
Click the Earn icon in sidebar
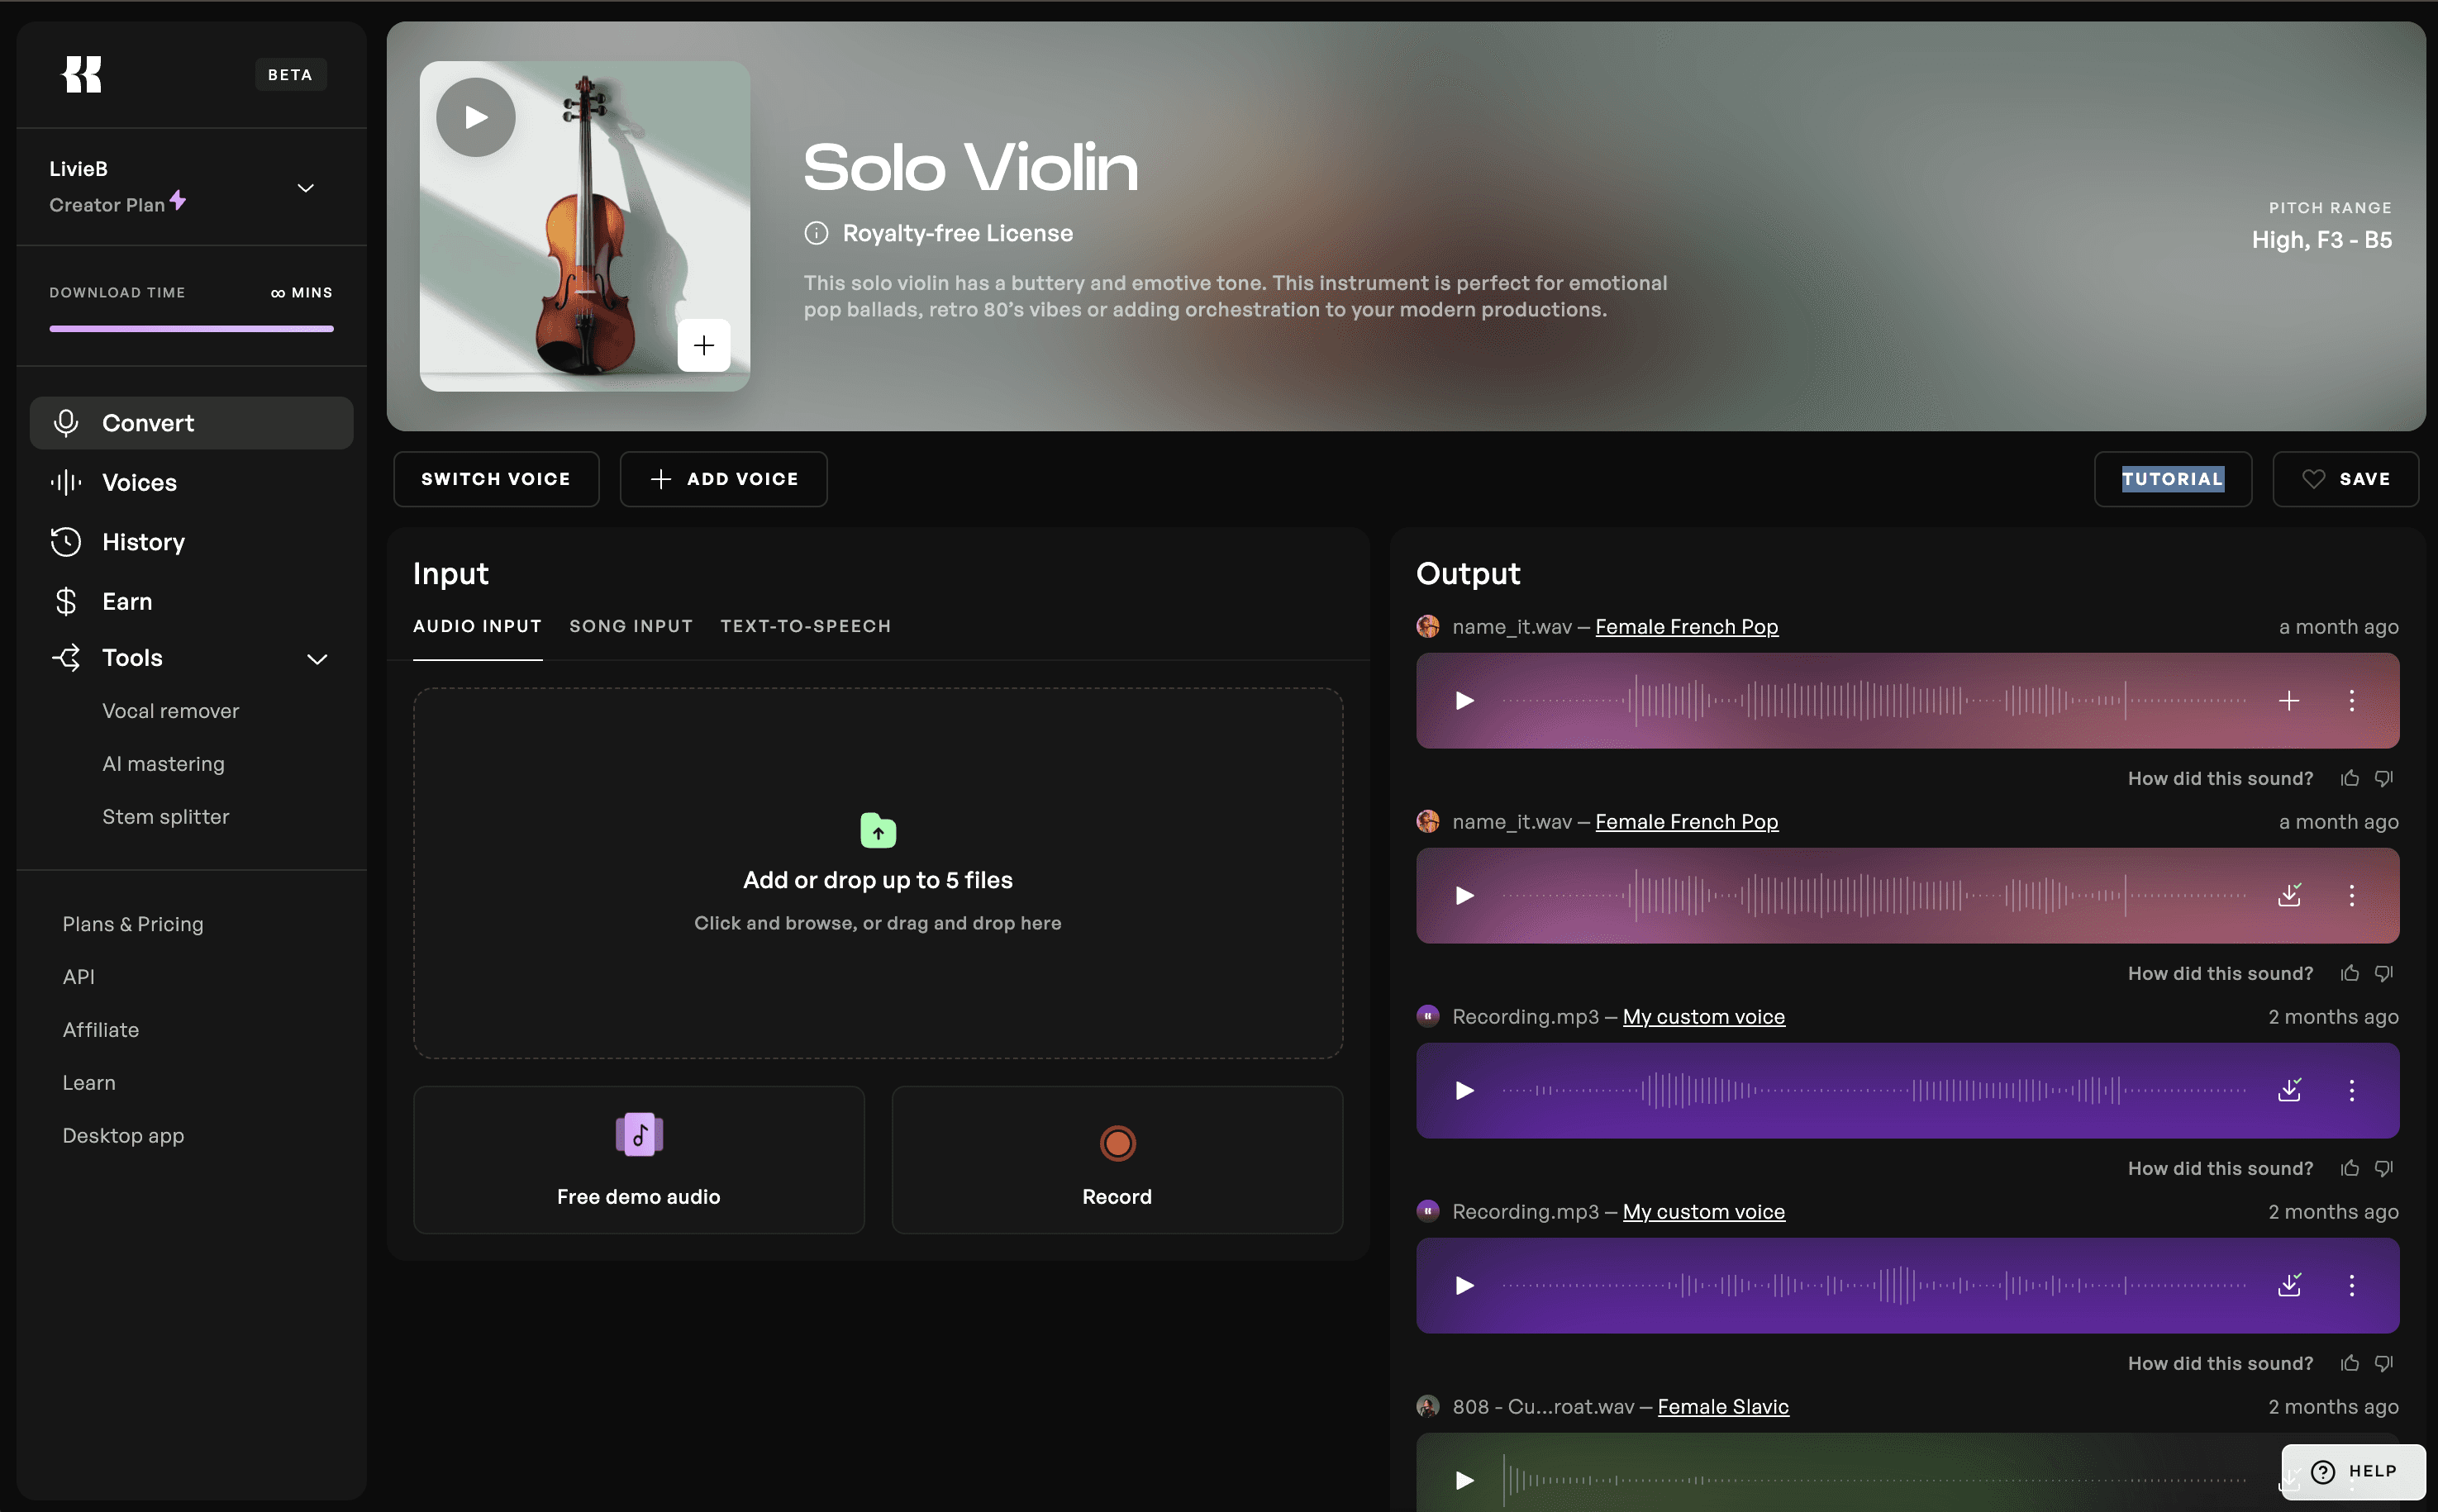(x=64, y=601)
